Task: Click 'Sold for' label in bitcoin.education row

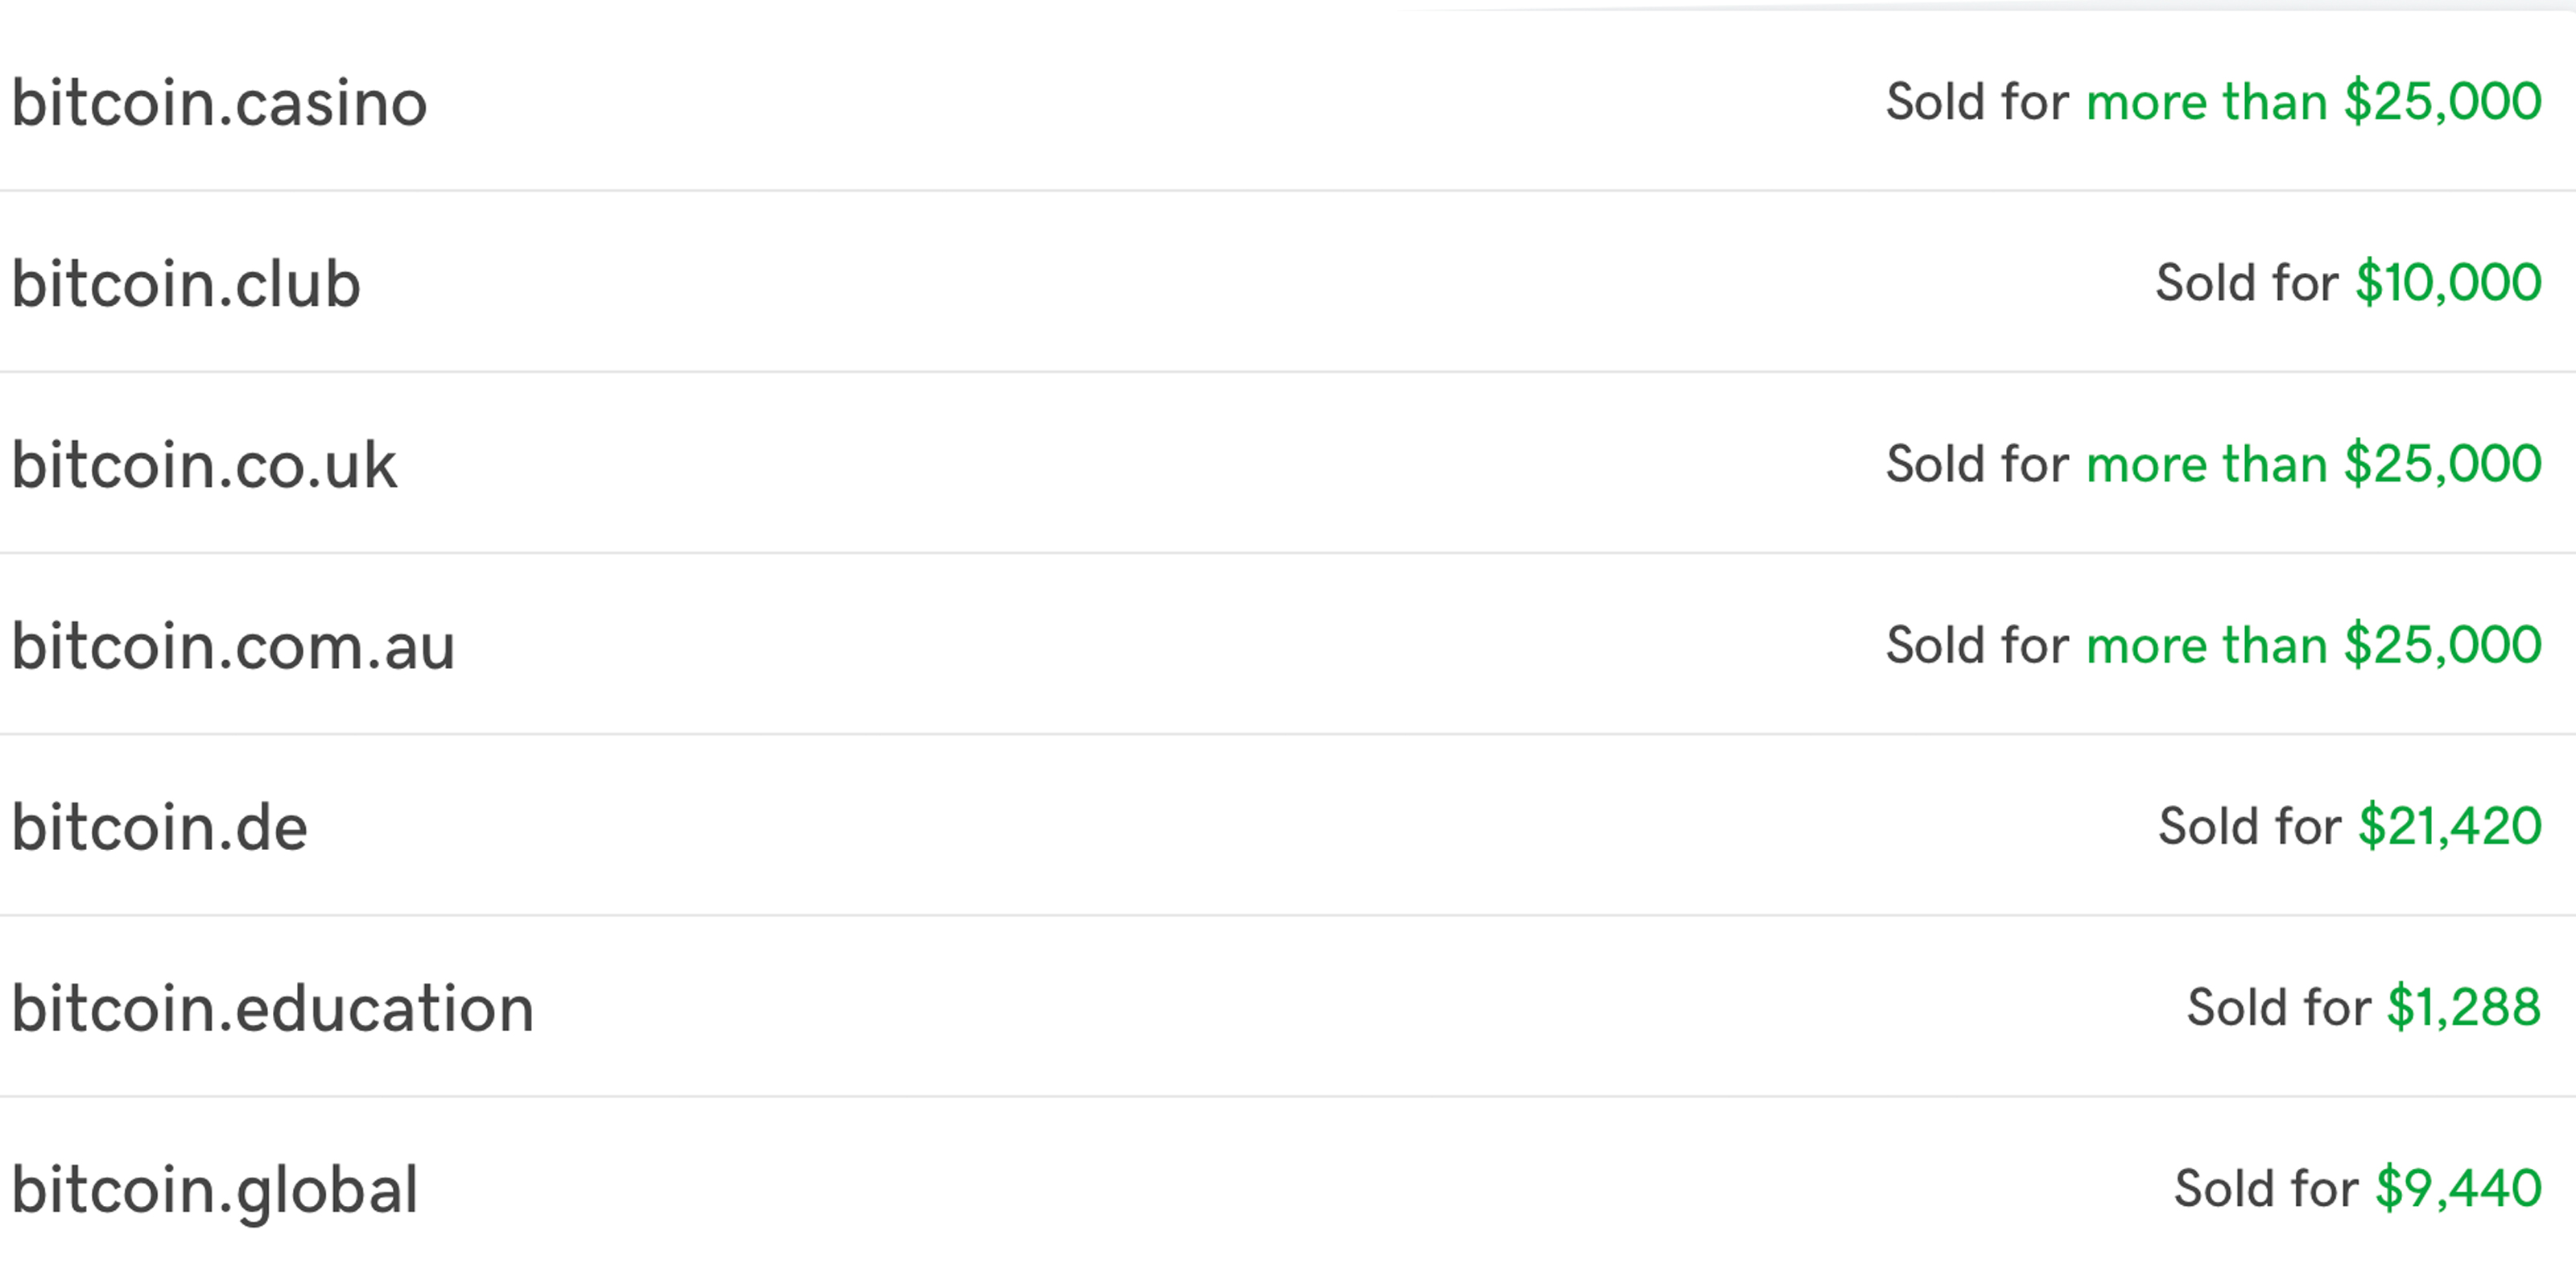Action: [x=2279, y=1007]
